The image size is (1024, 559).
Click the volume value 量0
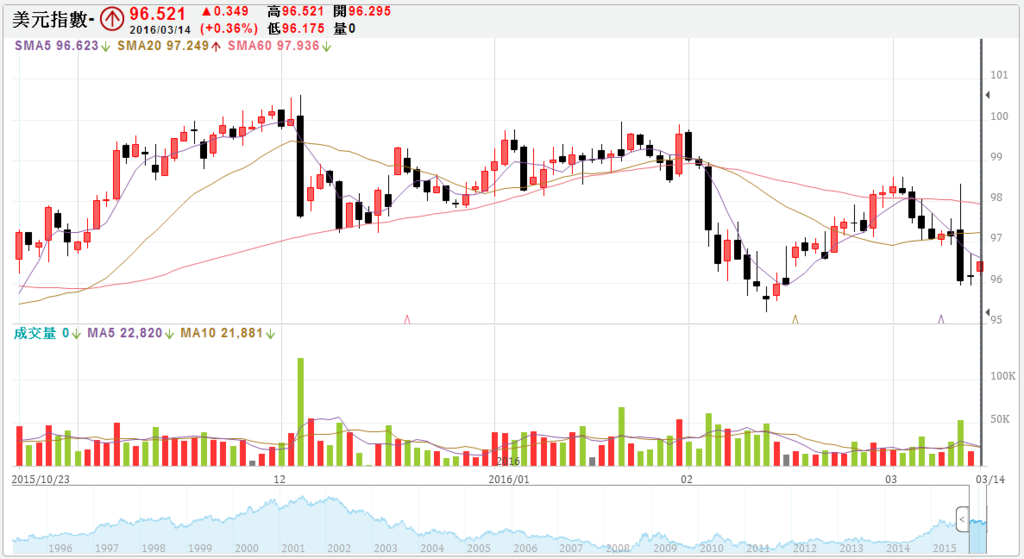click(344, 29)
